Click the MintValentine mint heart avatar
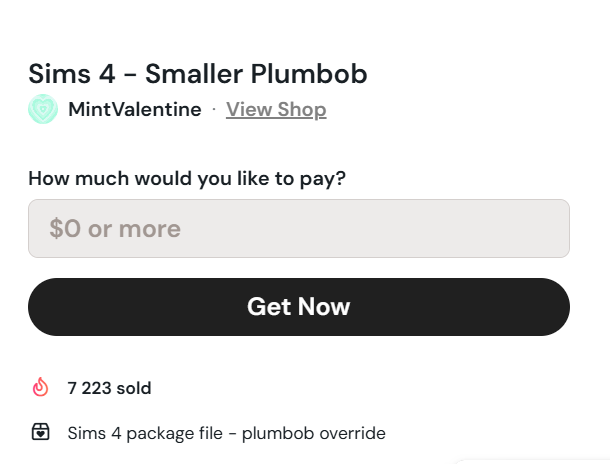The image size is (610, 464). pyautogui.click(x=43, y=109)
